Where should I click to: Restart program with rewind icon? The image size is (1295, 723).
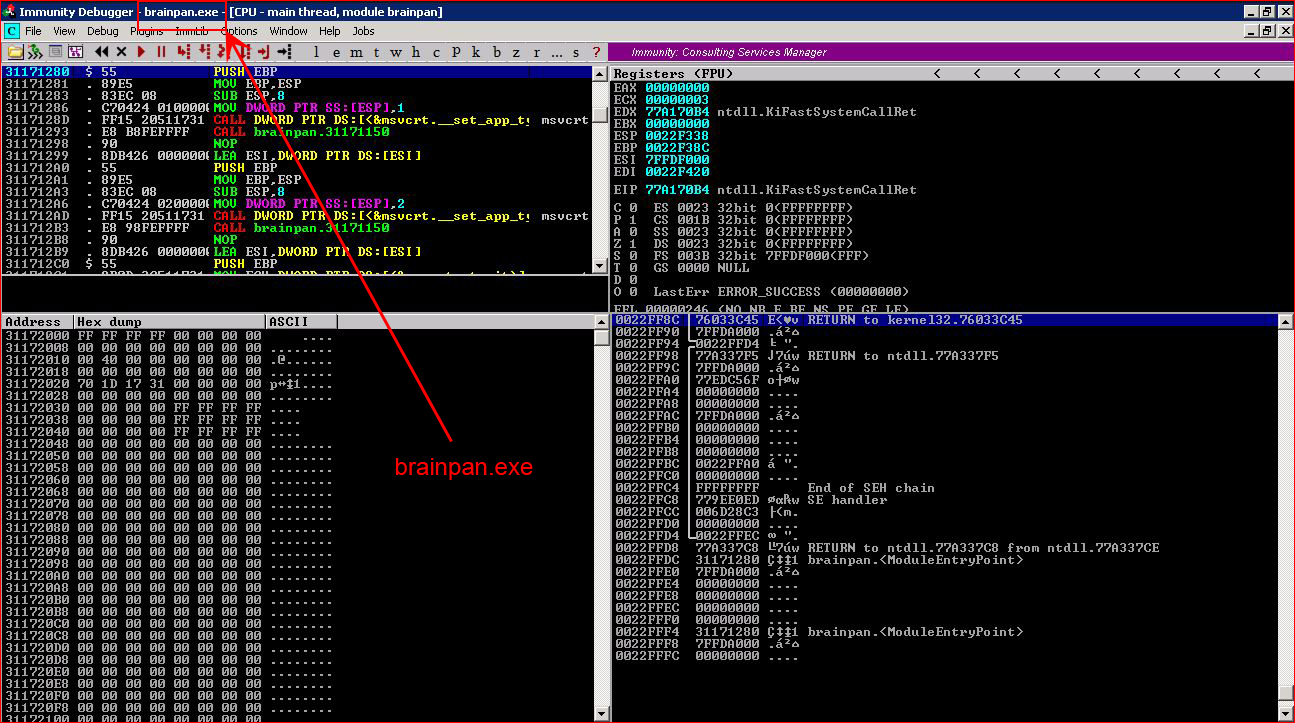click(101, 51)
